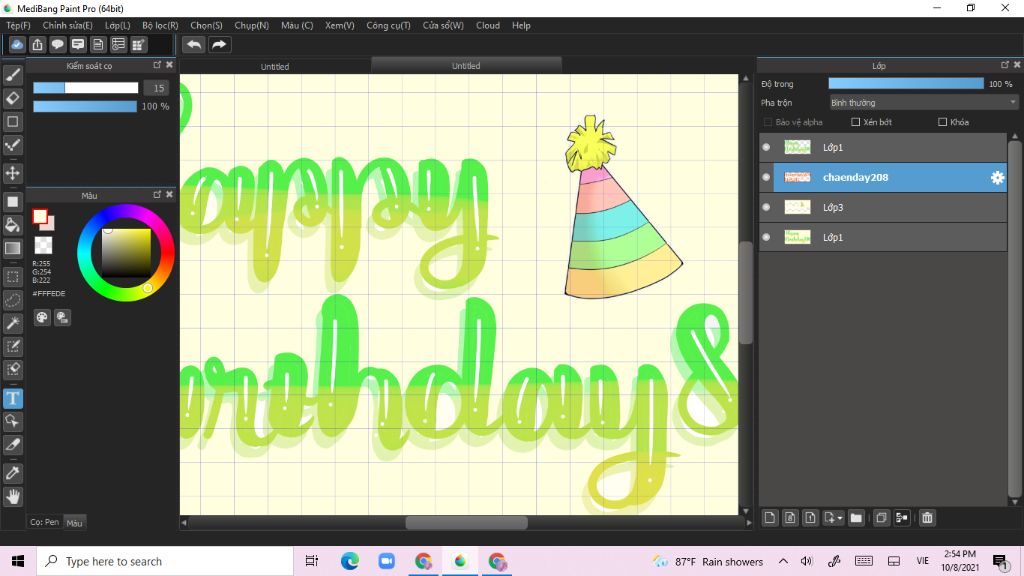Screen dimensions: 1024x576
Task: Enable the Xén bớt clipping checkbox
Action: pos(856,122)
